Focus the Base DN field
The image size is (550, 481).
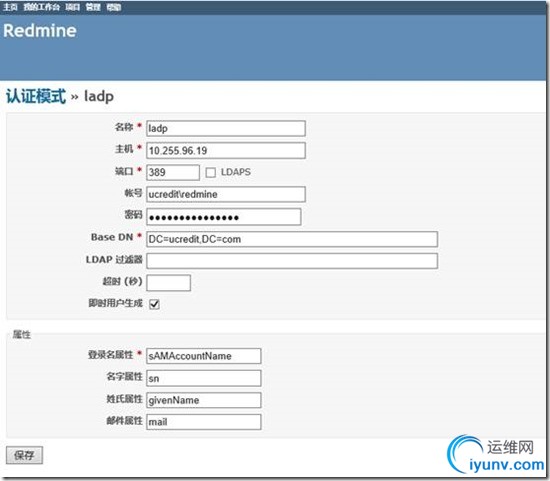pyautogui.click(x=292, y=239)
